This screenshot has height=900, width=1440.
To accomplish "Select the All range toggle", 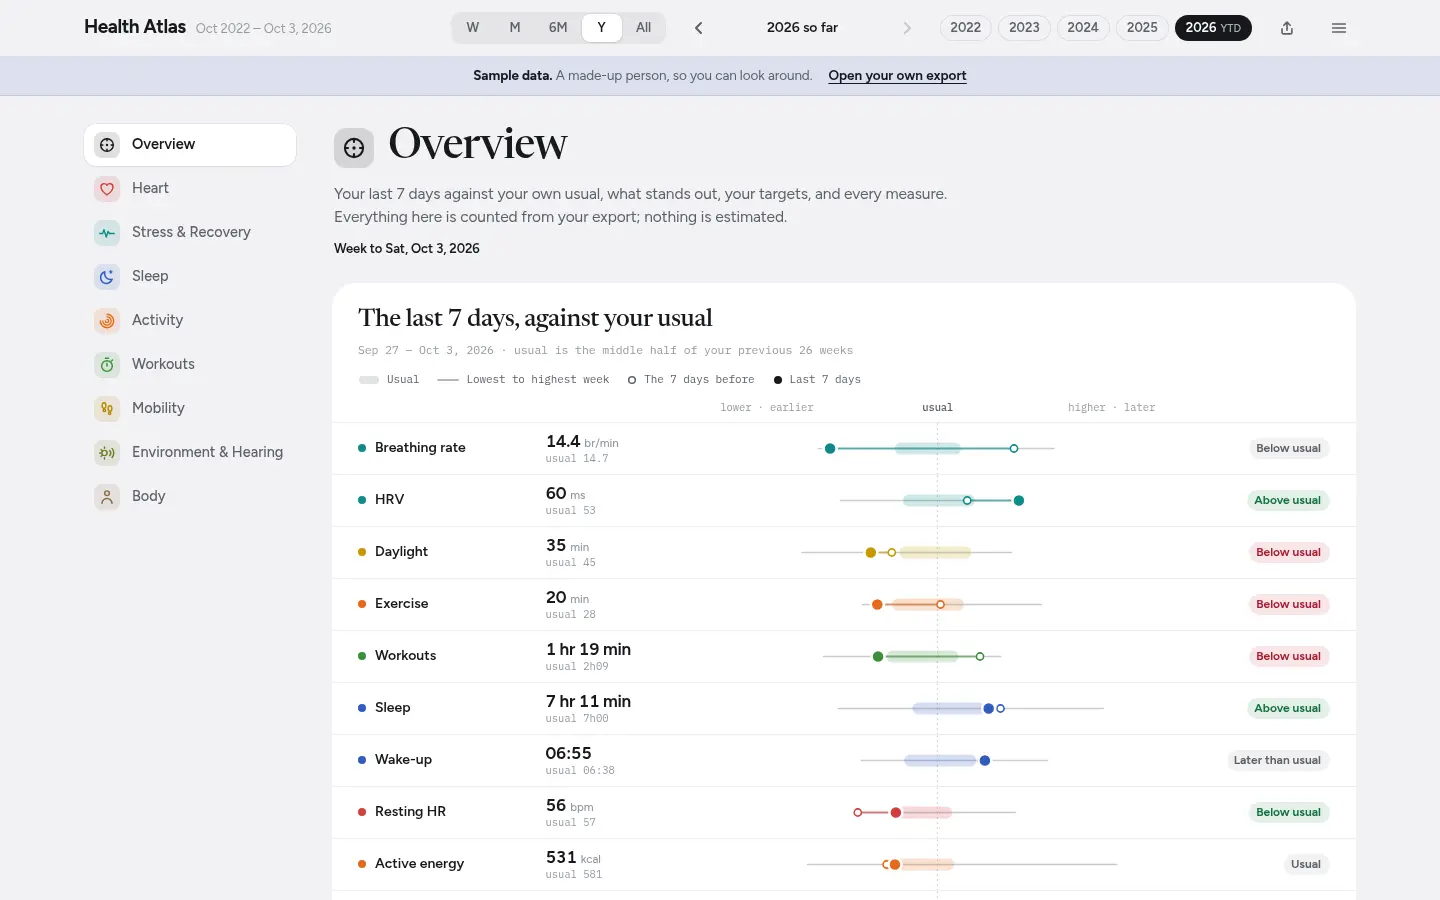I will tap(644, 28).
